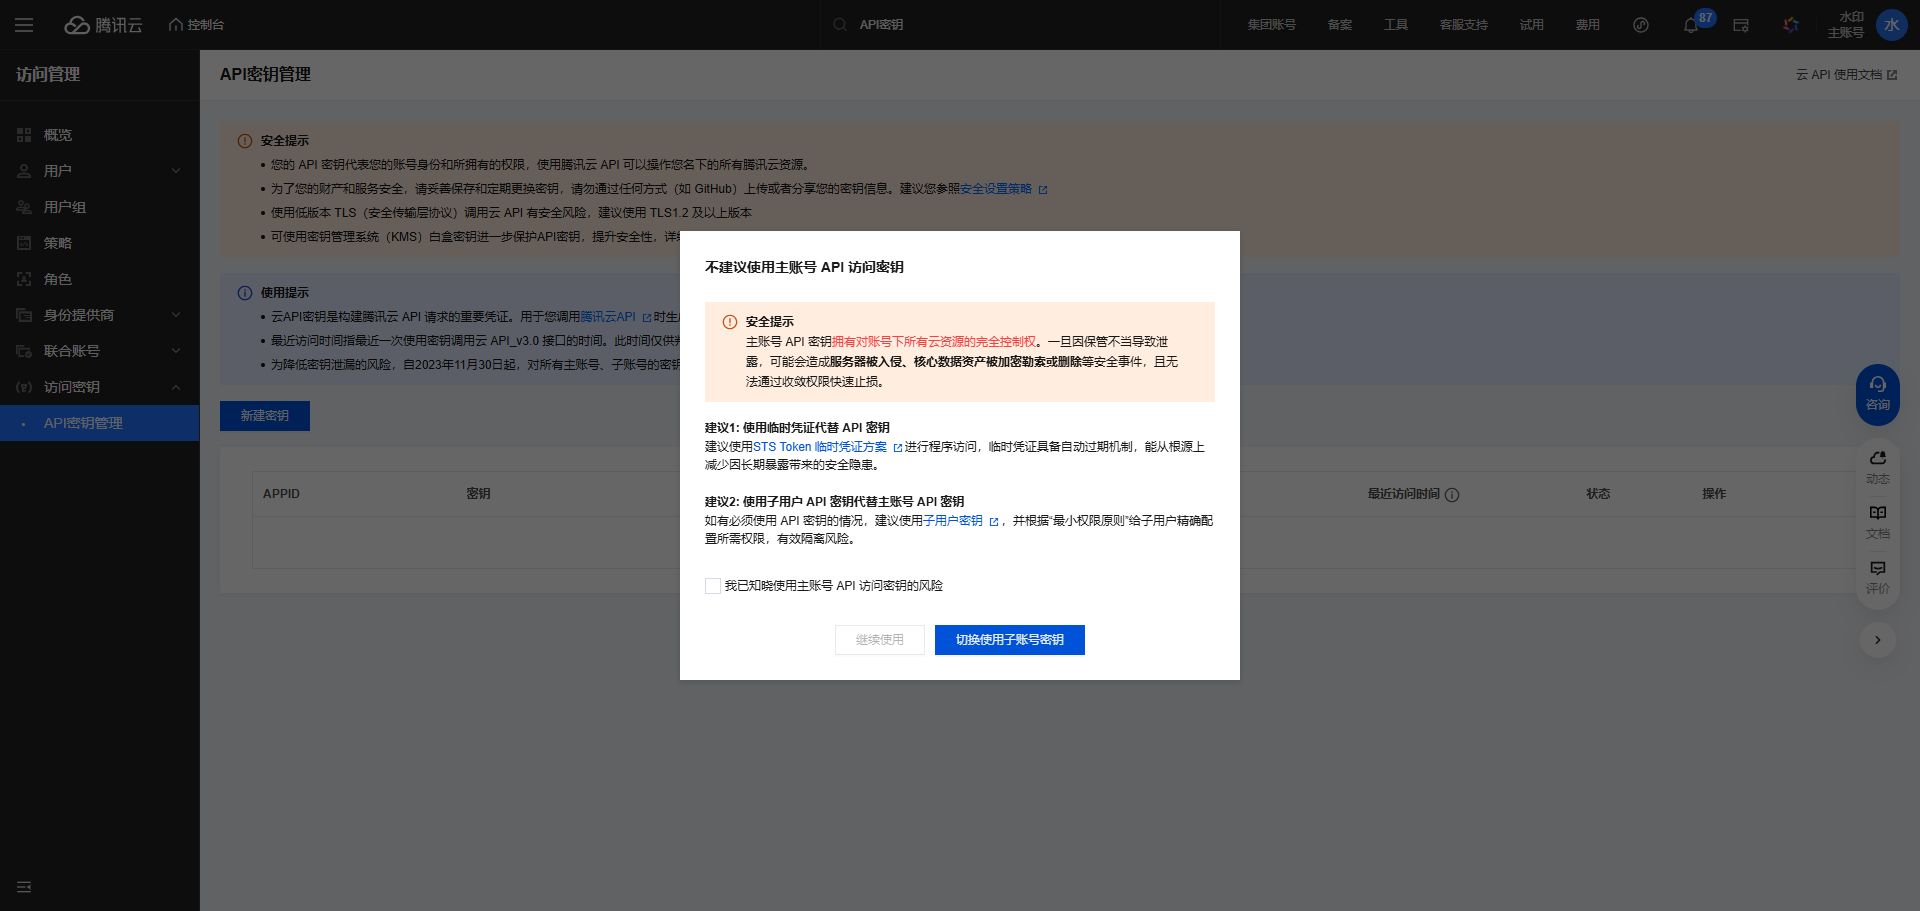Expand the 用户 section in left sidebar

click(x=99, y=171)
